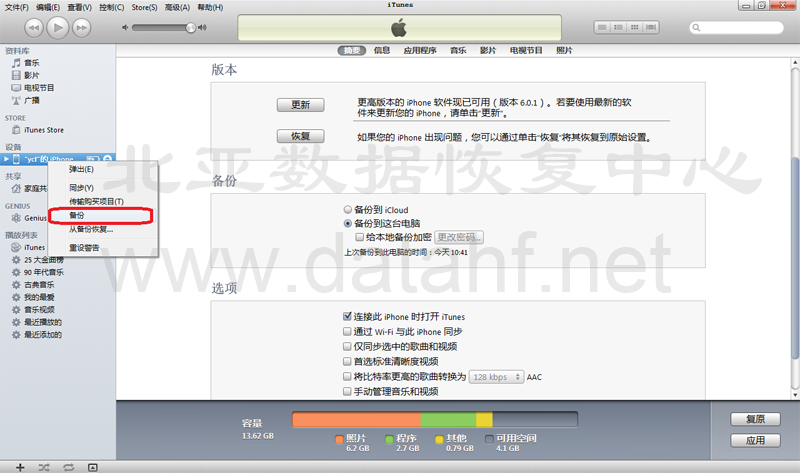Image resolution: width=800 pixels, height=473 pixels.
Task: Choose 重设警告 in context menu
Action: (x=103, y=248)
